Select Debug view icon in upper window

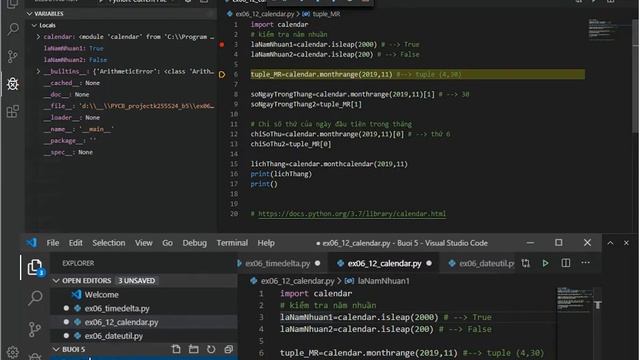pos(13,84)
